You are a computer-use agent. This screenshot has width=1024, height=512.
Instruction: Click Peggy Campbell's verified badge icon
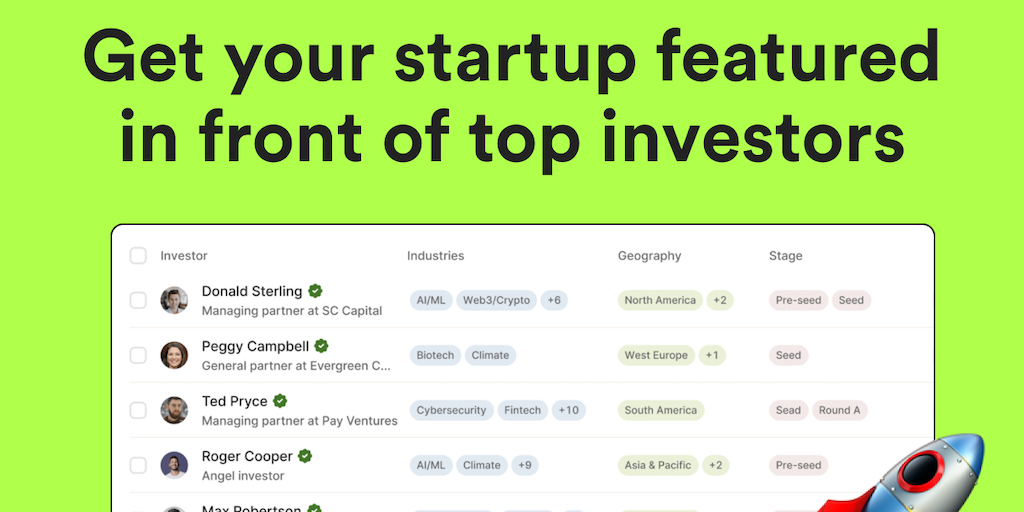point(322,346)
